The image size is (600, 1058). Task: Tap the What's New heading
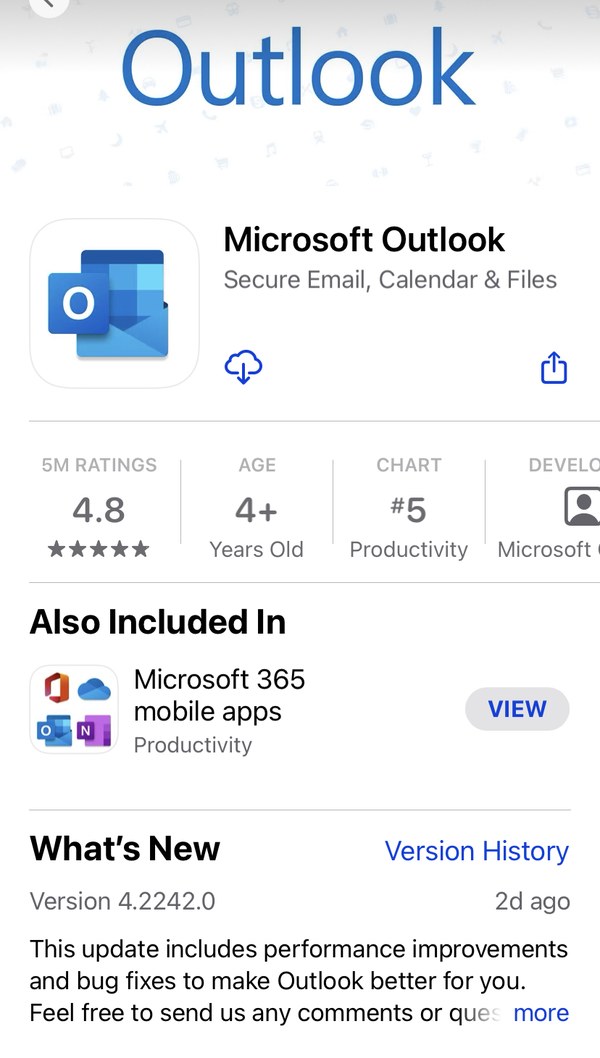tap(125, 848)
